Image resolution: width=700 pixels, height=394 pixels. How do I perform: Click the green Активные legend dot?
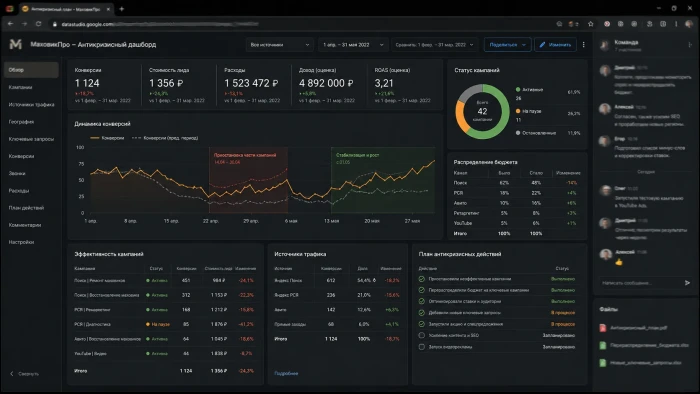click(518, 90)
